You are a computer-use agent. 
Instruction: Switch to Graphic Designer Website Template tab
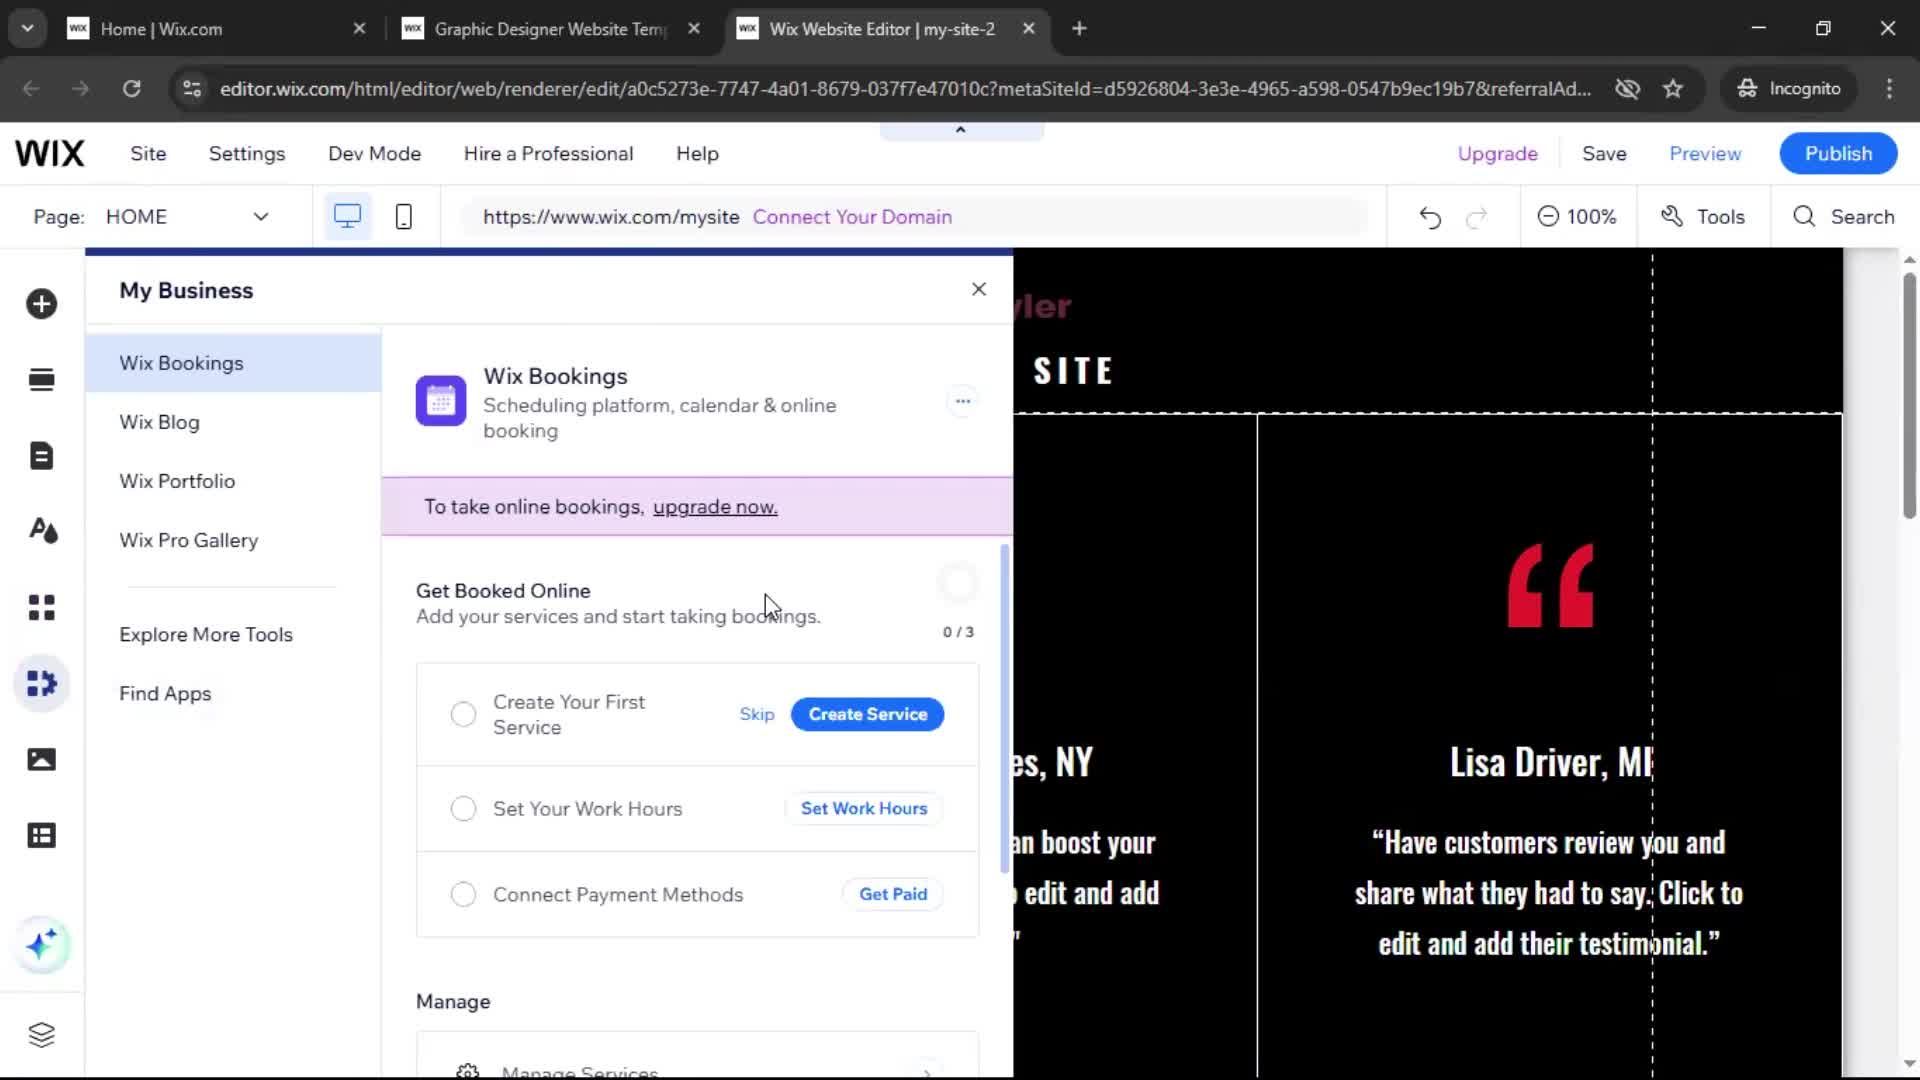click(x=551, y=29)
